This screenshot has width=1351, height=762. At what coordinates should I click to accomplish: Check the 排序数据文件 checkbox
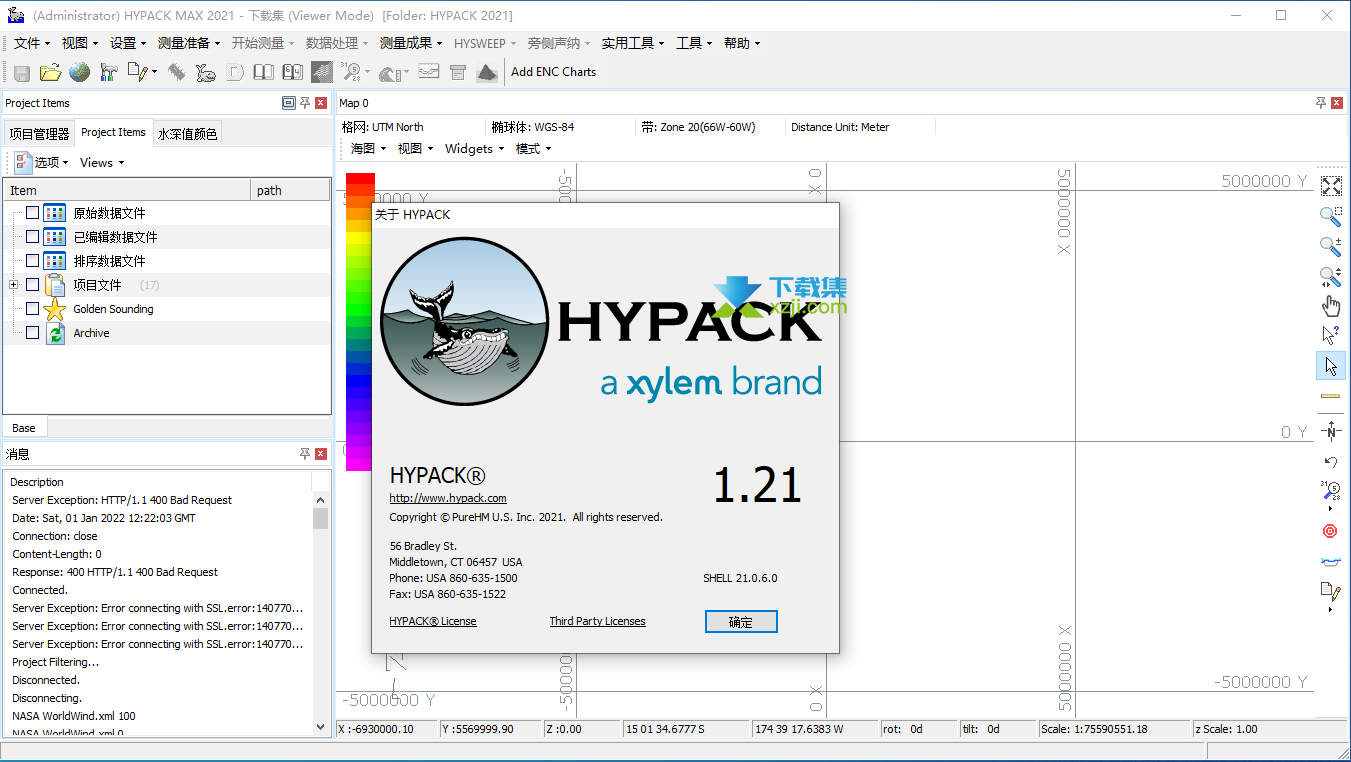pyautogui.click(x=32, y=261)
